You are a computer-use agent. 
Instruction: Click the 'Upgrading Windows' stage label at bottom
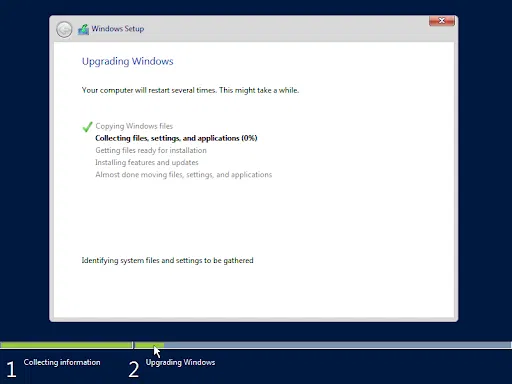pos(180,362)
